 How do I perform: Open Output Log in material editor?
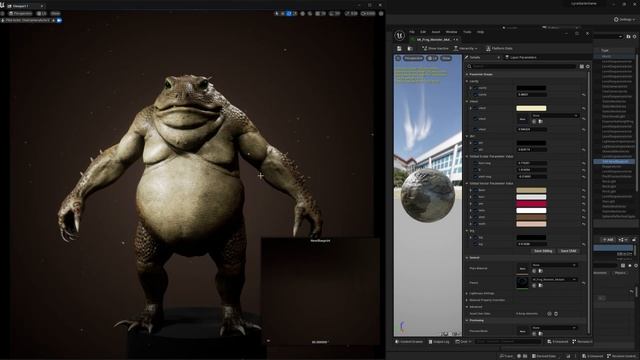click(439, 342)
